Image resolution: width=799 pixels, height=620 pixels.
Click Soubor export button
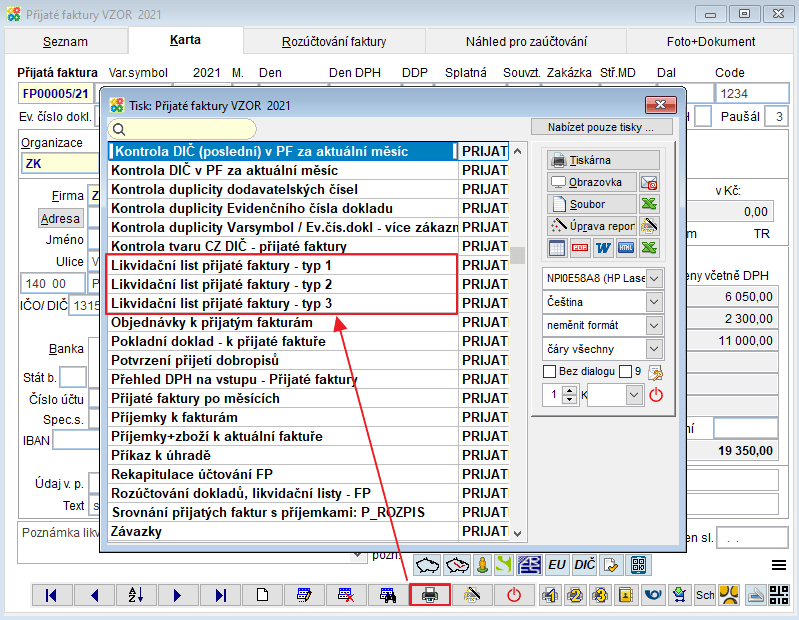click(x=592, y=204)
